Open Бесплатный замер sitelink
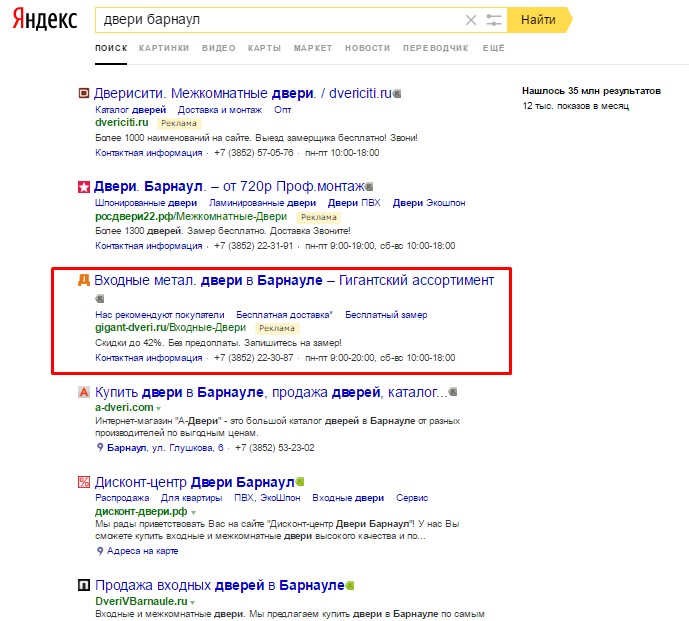Image resolution: width=689 pixels, height=621 pixels. (x=386, y=315)
